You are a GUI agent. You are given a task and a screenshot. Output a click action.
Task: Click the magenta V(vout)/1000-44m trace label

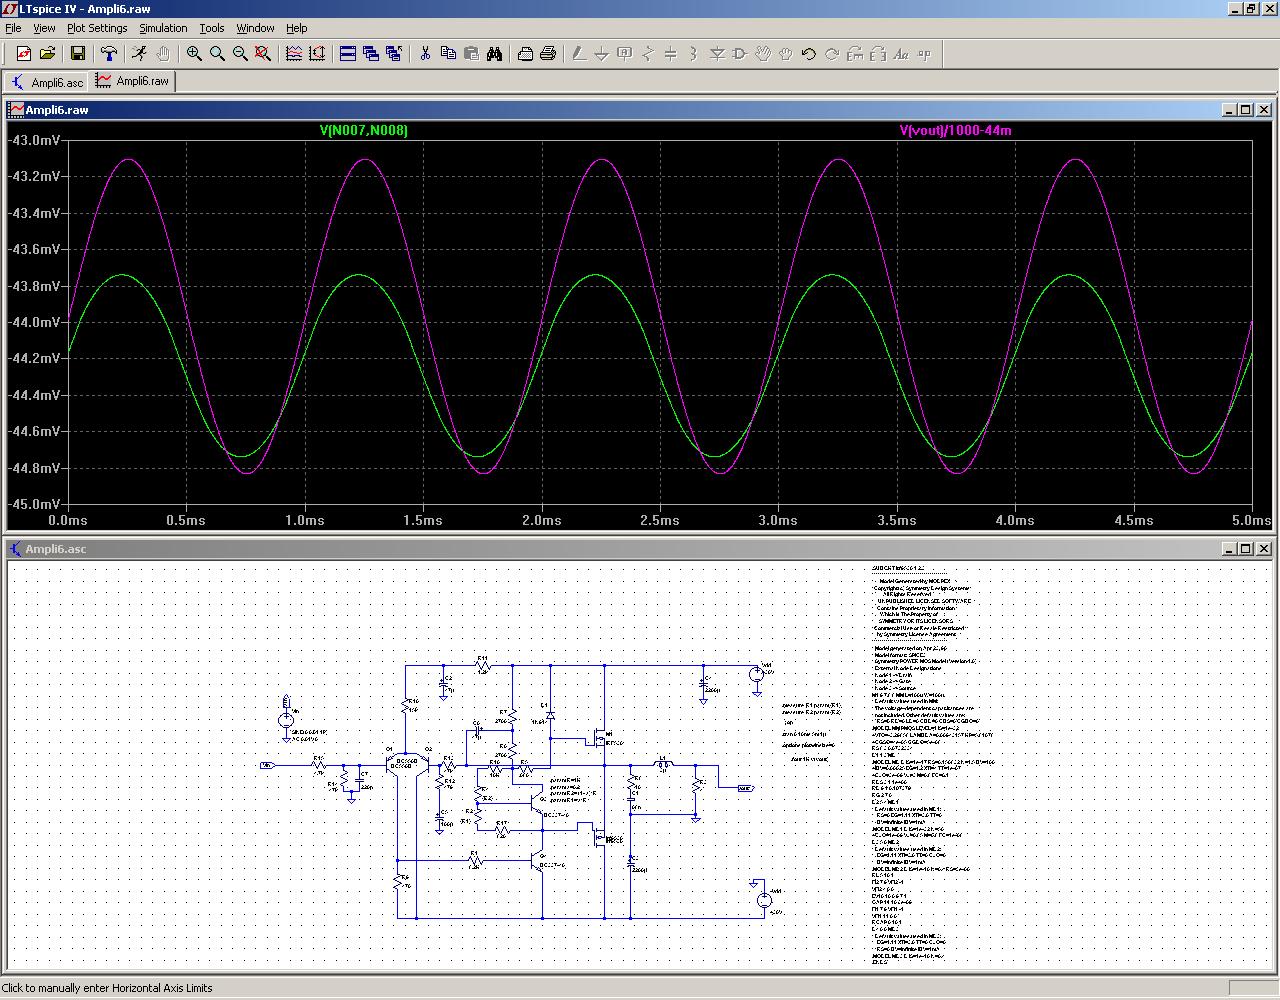(x=955, y=131)
